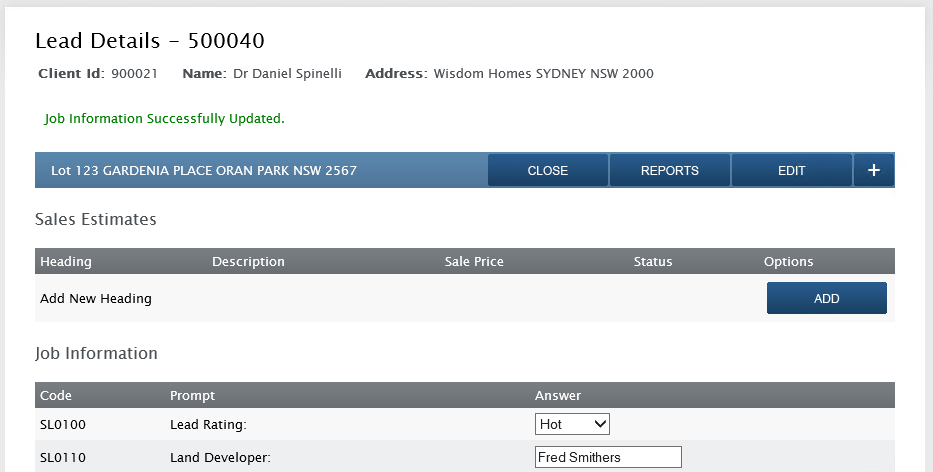Screen dimensions: 933x472
Task: Click the Code column header
Action: tap(56, 395)
